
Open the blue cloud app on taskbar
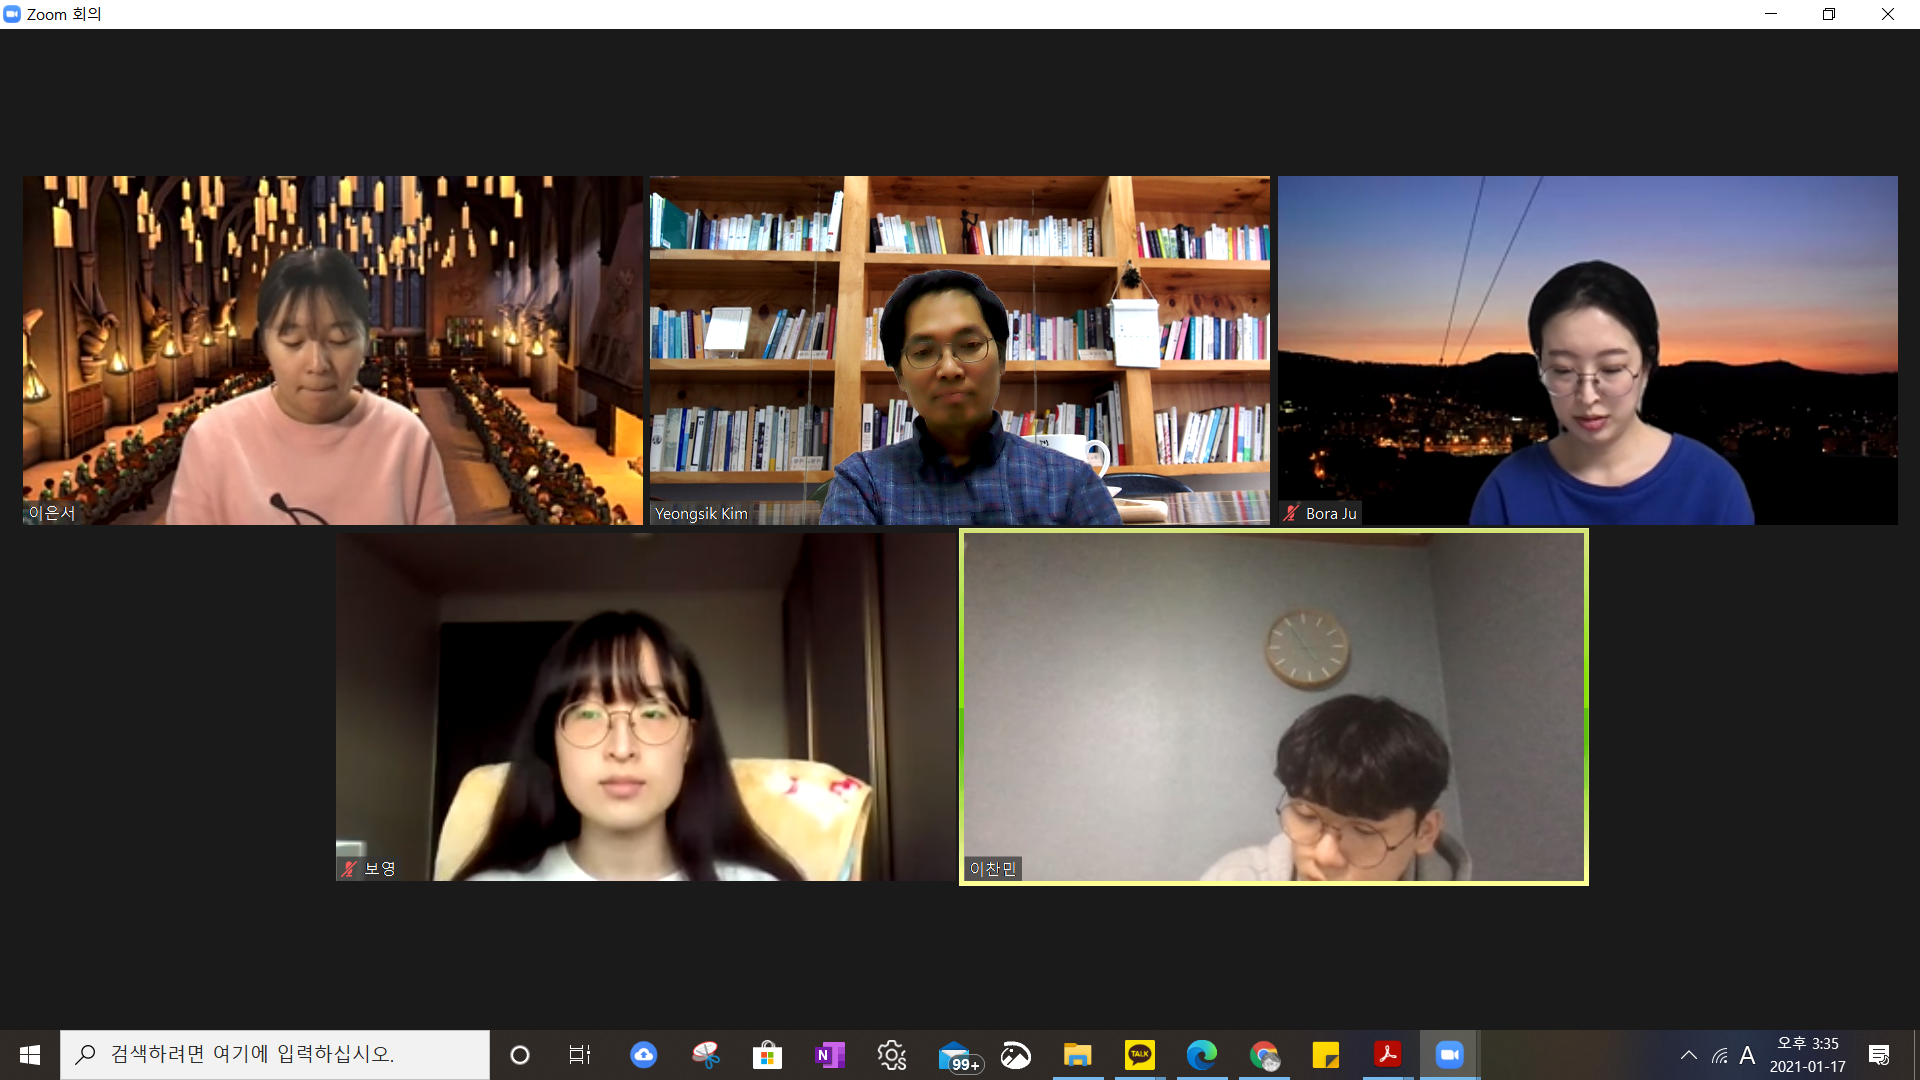[644, 1055]
